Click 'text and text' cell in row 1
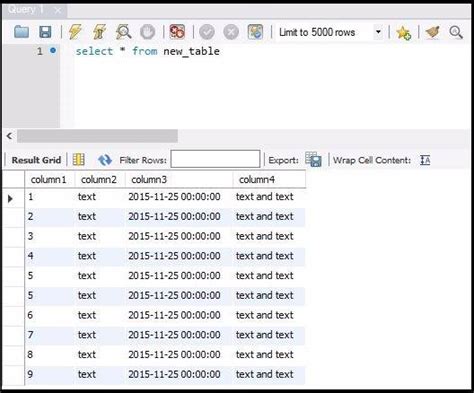Image resolution: width=474 pixels, height=393 pixels. pos(269,197)
